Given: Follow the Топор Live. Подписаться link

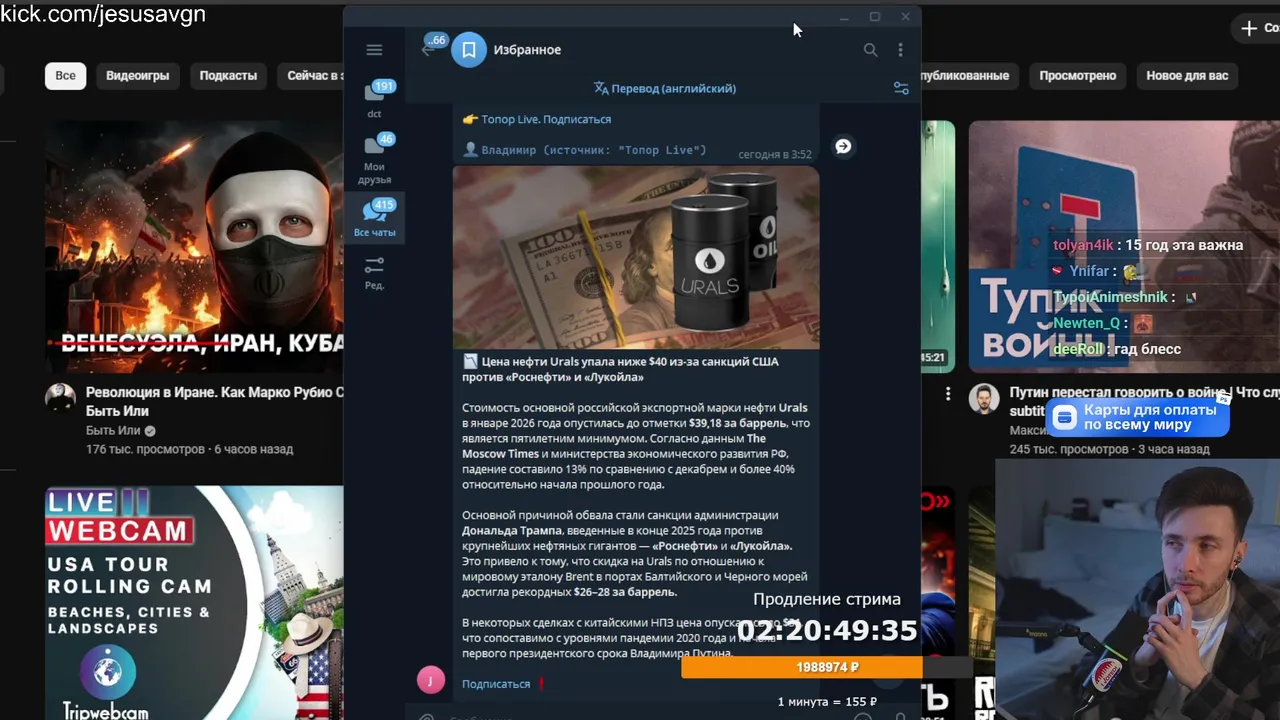Looking at the screenshot, I should coord(546,119).
